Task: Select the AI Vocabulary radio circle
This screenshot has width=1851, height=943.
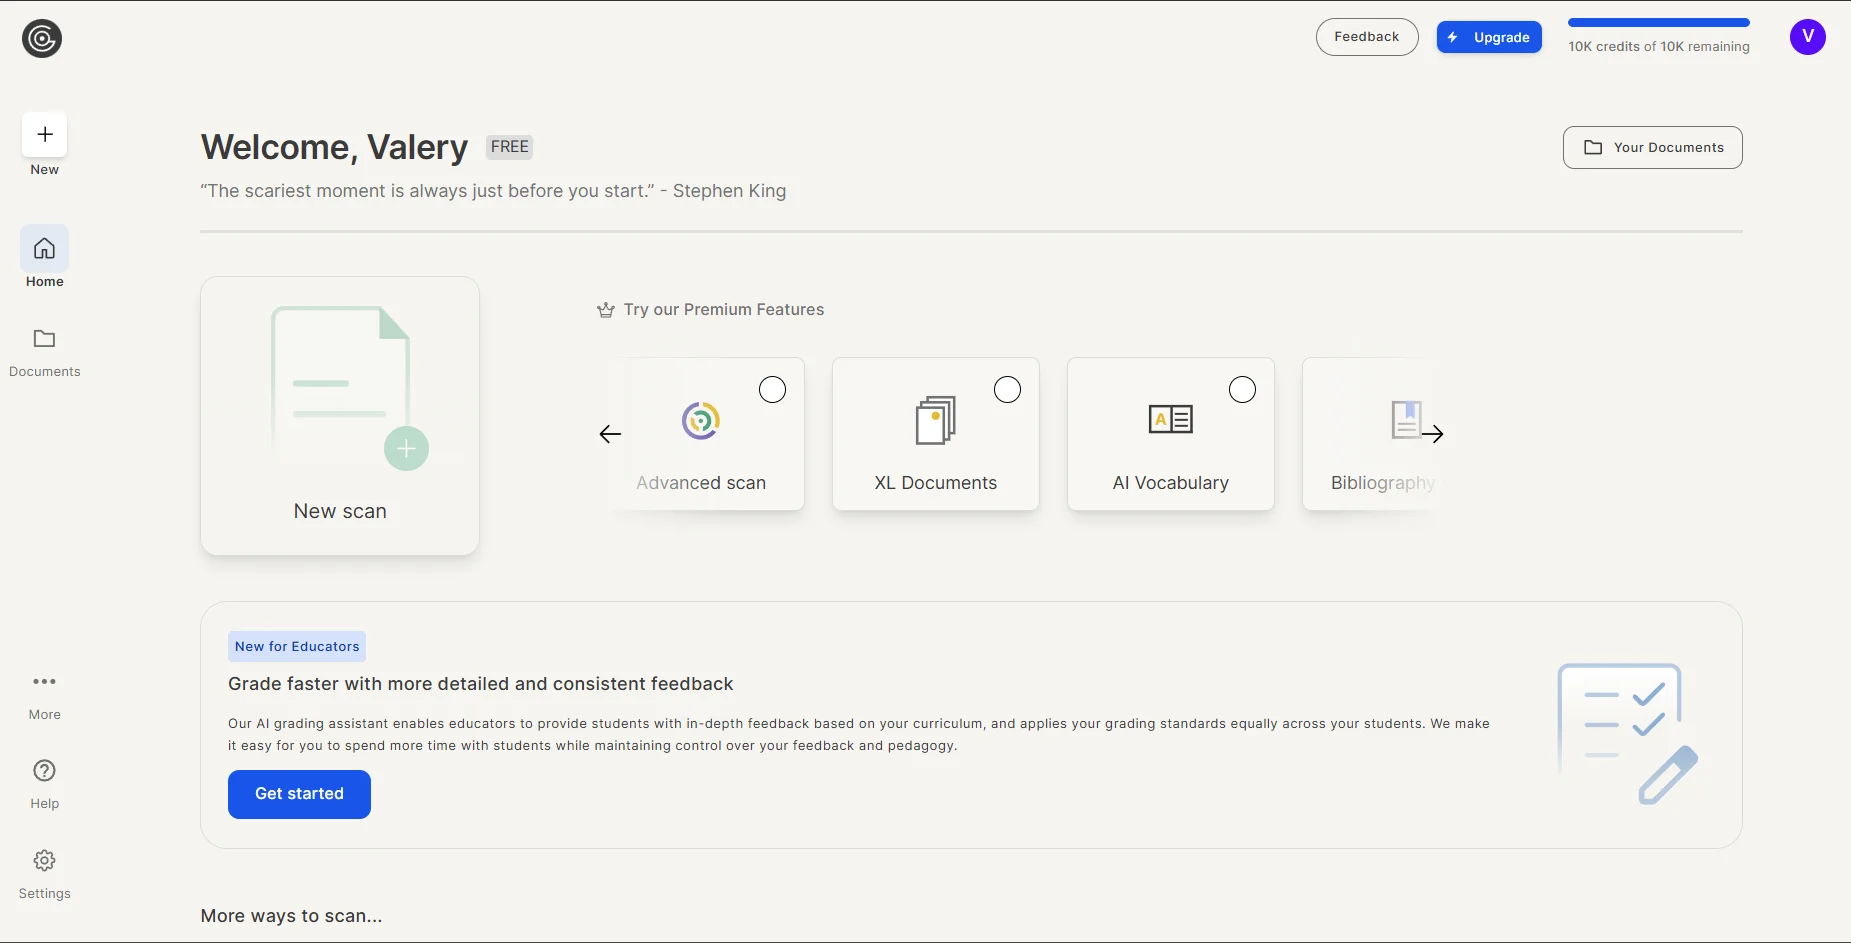Action: point(1242,390)
